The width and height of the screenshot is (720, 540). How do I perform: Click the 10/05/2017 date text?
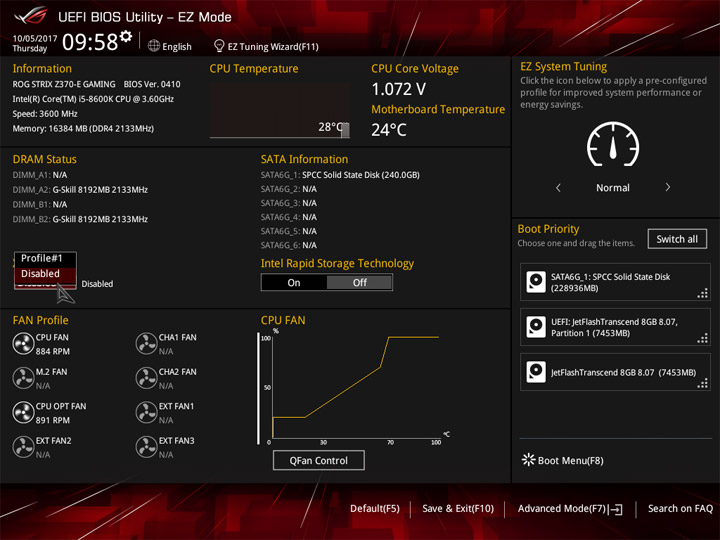35,39
